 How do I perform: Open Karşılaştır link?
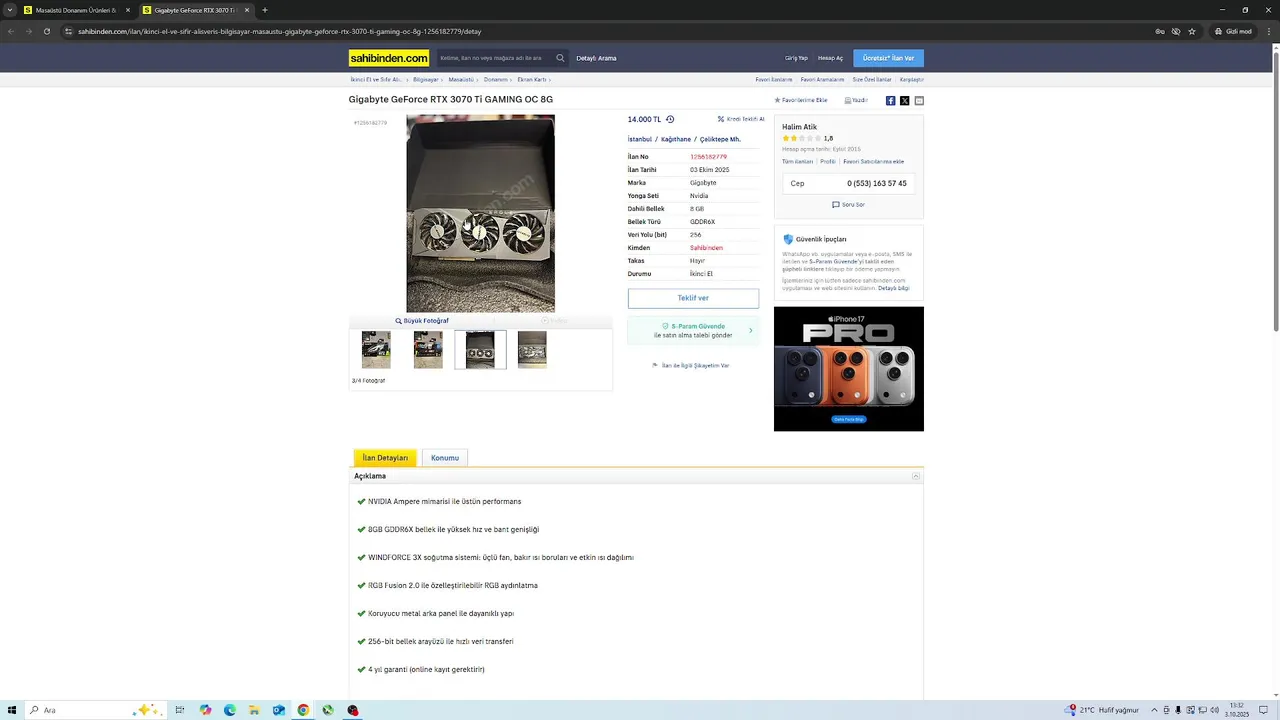(912, 79)
